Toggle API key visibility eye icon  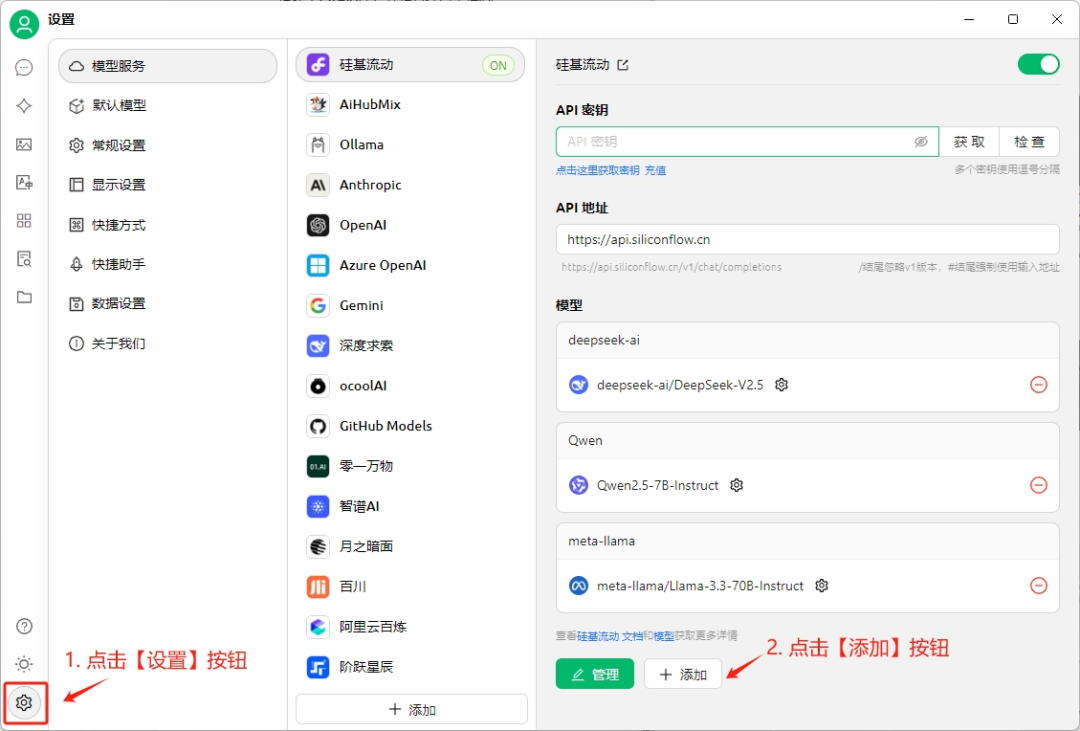921,142
